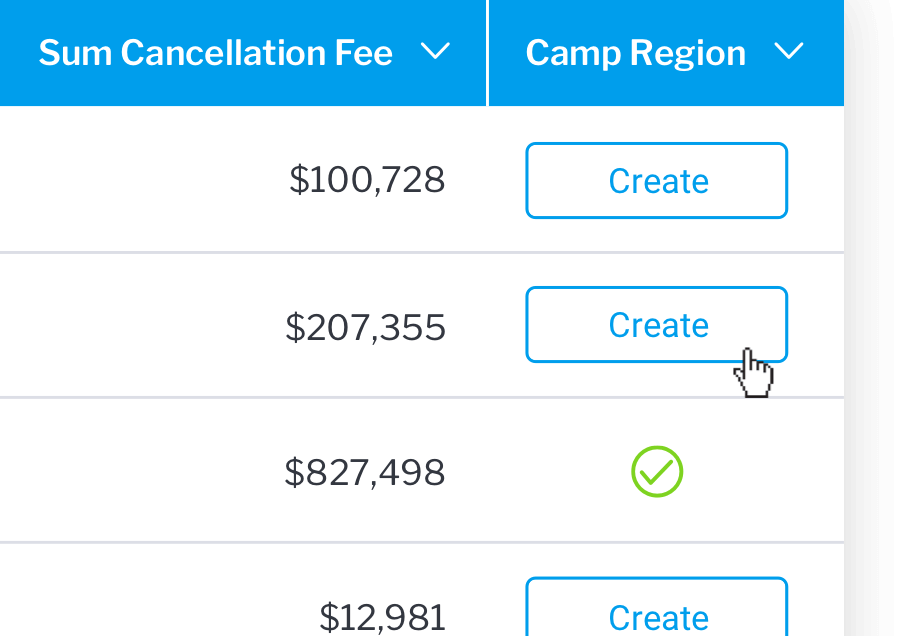Click the Sum Cancellation Fee header label
Image resolution: width=902 pixels, height=636 pixels.
tap(216, 53)
